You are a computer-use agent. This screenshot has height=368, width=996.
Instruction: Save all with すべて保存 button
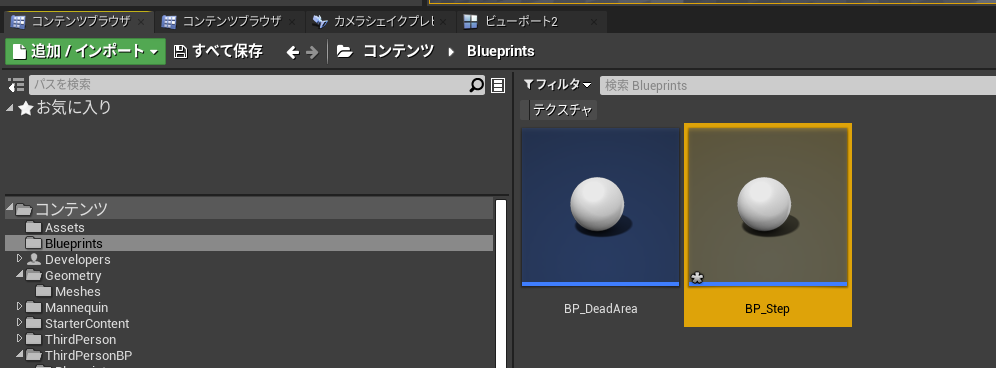click(218, 51)
